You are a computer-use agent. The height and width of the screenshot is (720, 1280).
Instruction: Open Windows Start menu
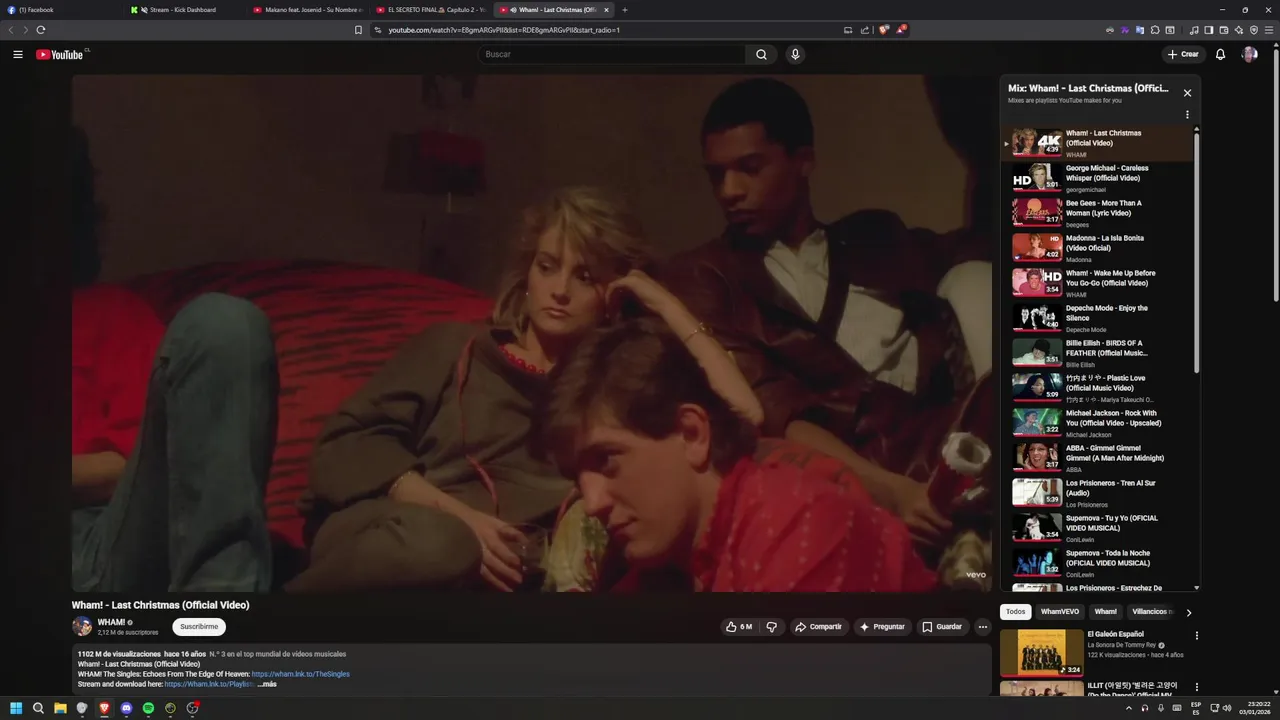[x=16, y=708]
